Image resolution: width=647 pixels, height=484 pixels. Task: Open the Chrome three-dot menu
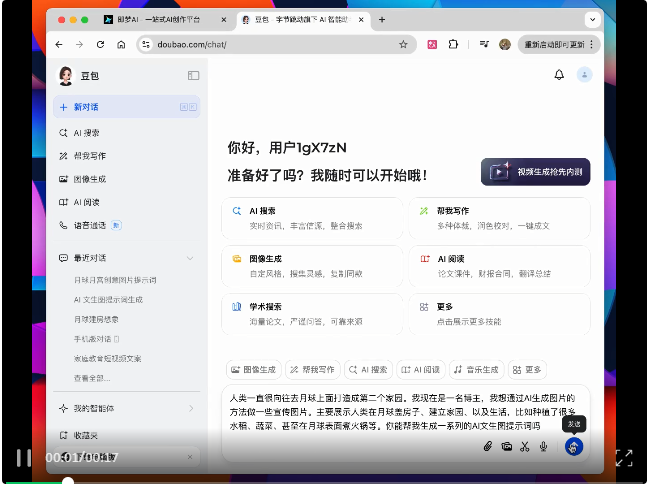(x=592, y=44)
